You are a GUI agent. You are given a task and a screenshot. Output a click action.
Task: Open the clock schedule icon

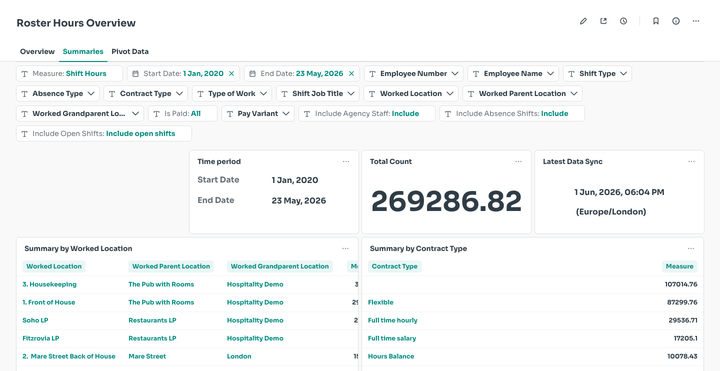(623, 21)
